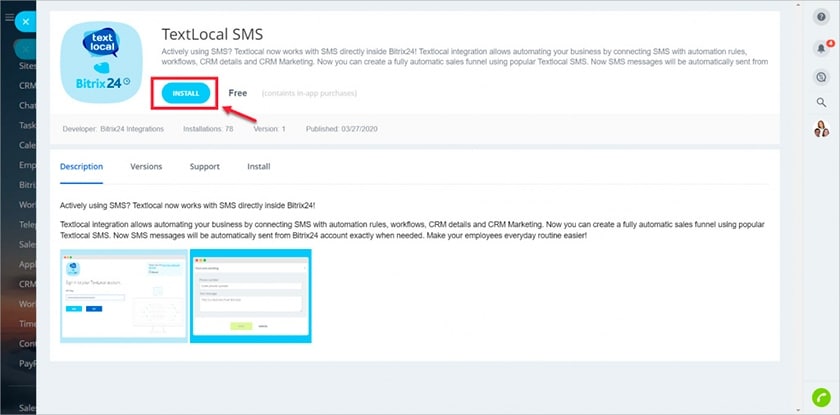This screenshot has height=415, width=840.
Task: Click Published: 03/27/2020 text
Action: (x=342, y=129)
